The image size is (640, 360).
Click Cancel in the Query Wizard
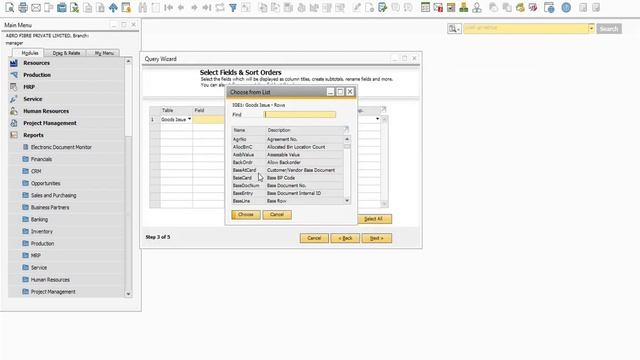coord(314,238)
